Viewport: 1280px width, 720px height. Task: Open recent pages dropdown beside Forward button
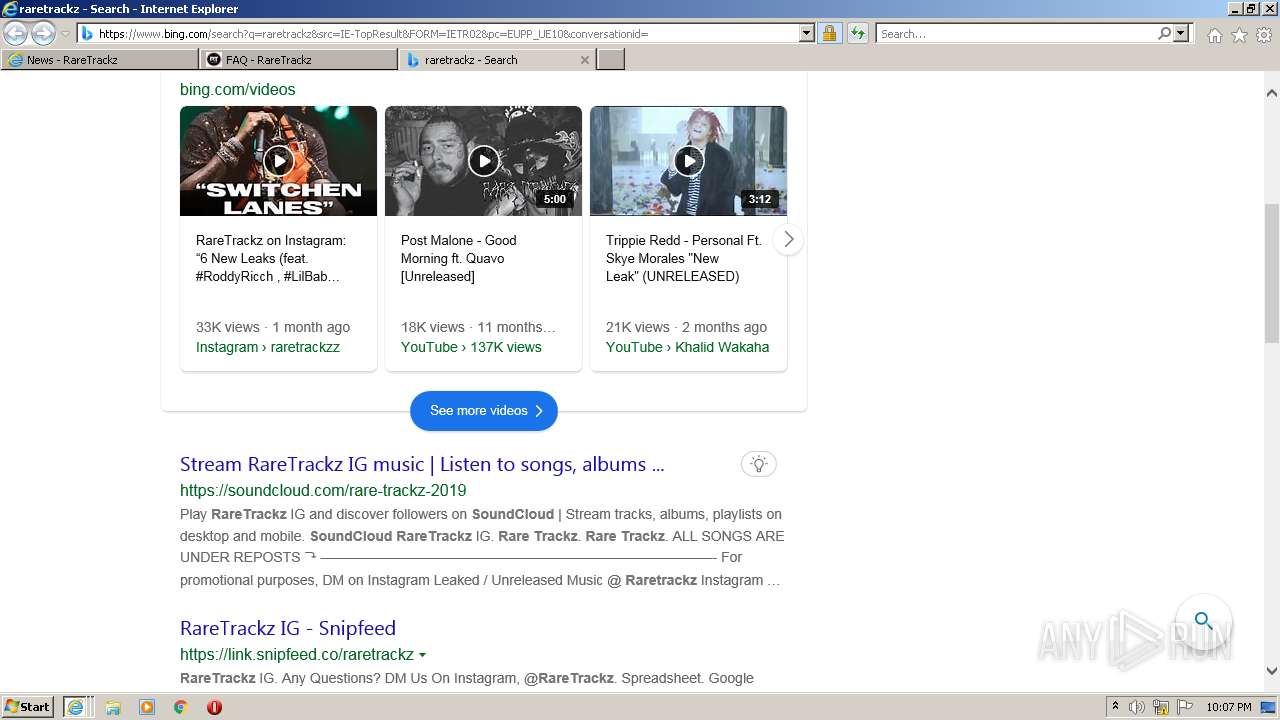pyautogui.click(x=65, y=34)
